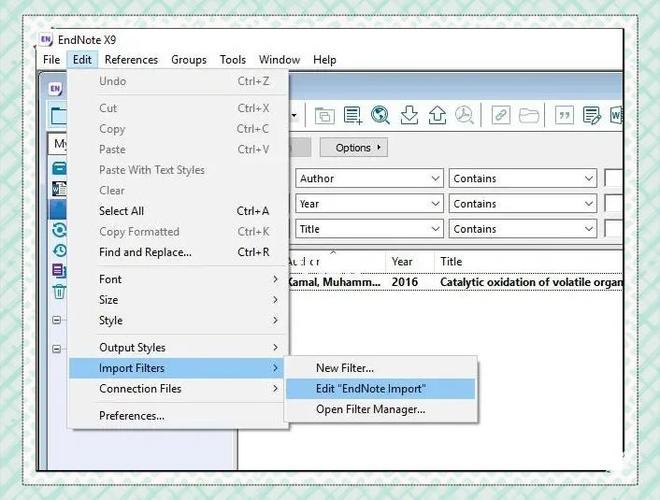Open the Options dropdown button

coord(354,148)
